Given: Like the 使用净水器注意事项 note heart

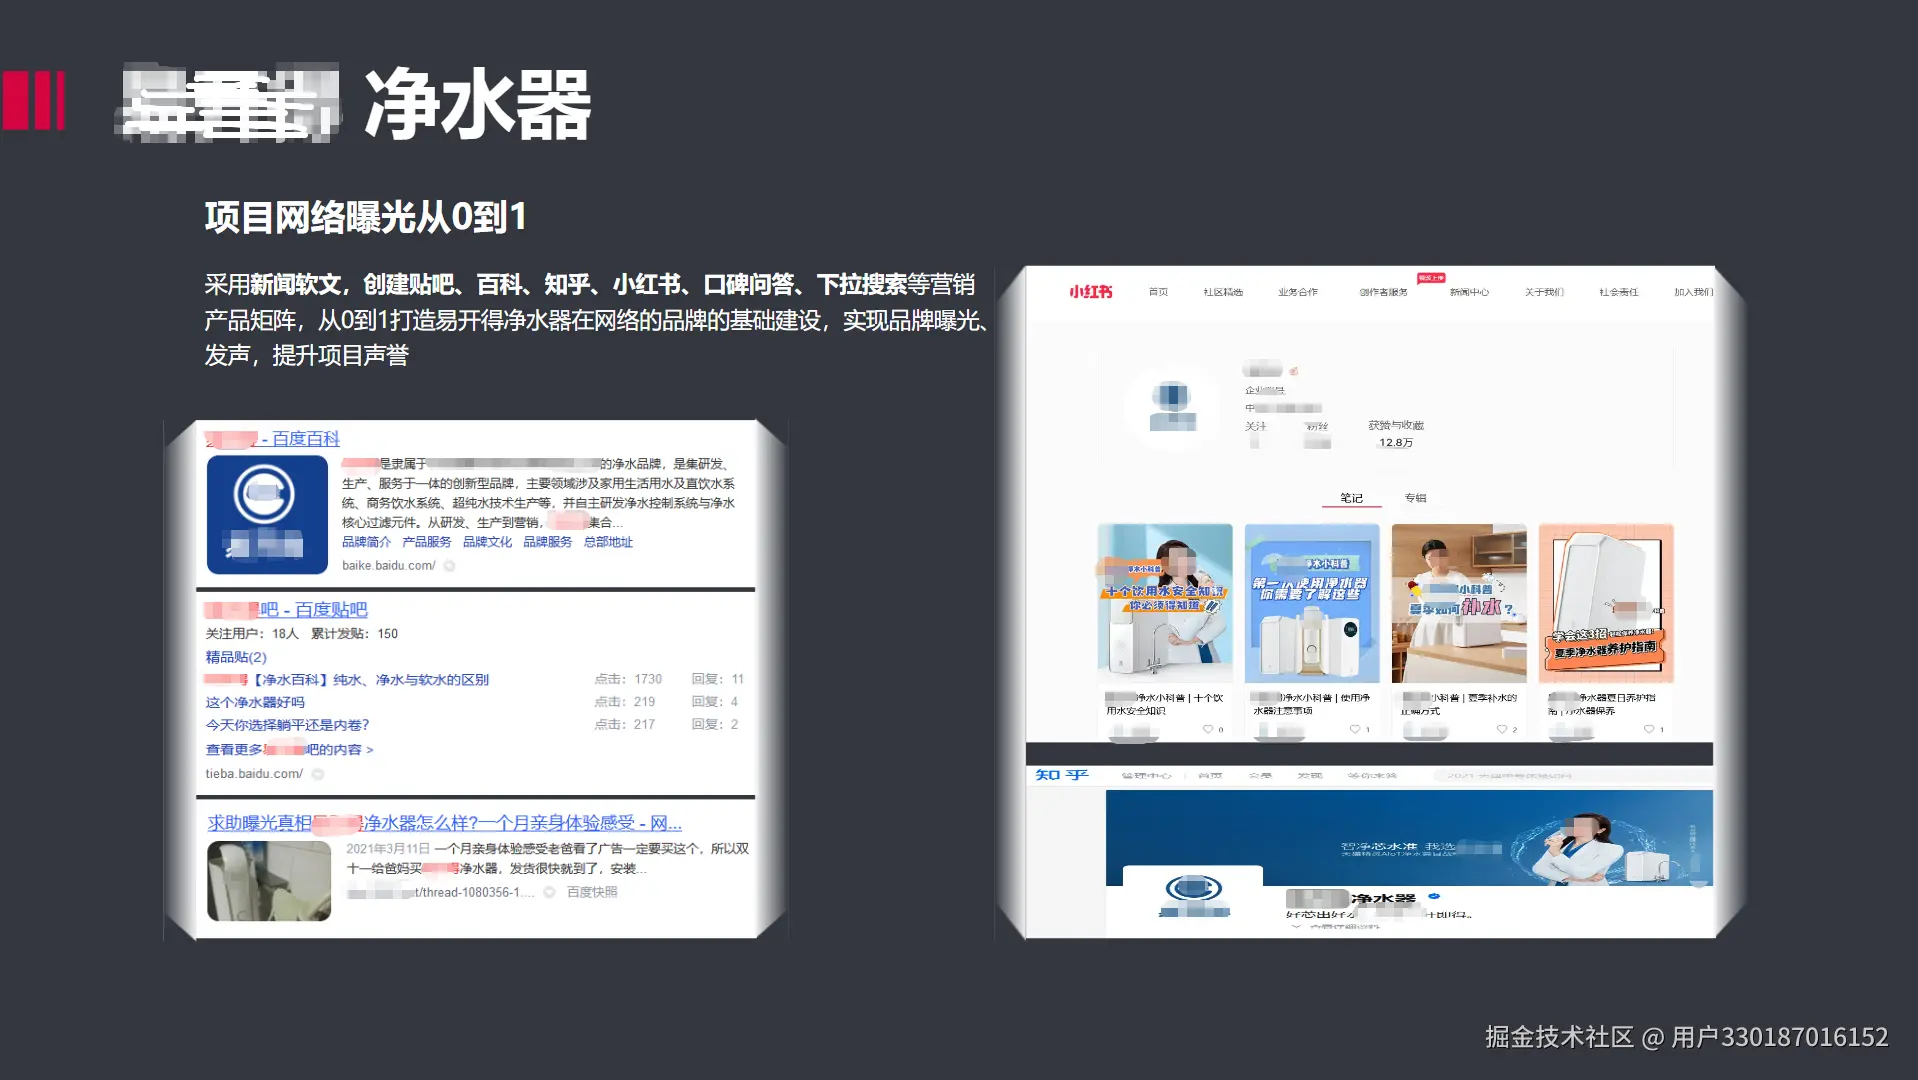Looking at the screenshot, I should [1354, 730].
